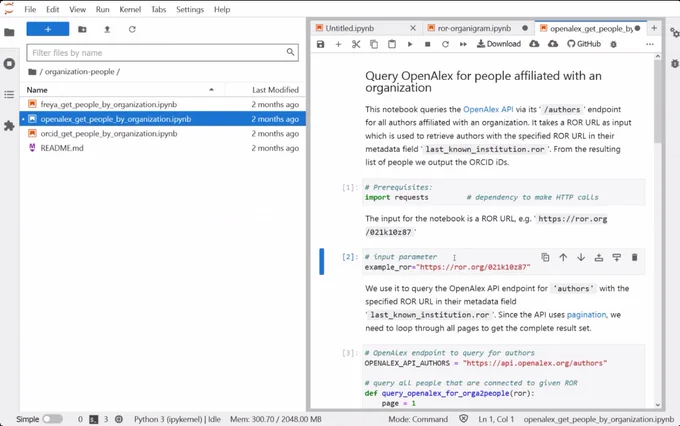Enable the debugger bug icon in toolbar
The image size is (680, 426).
[x=613, y=44]
